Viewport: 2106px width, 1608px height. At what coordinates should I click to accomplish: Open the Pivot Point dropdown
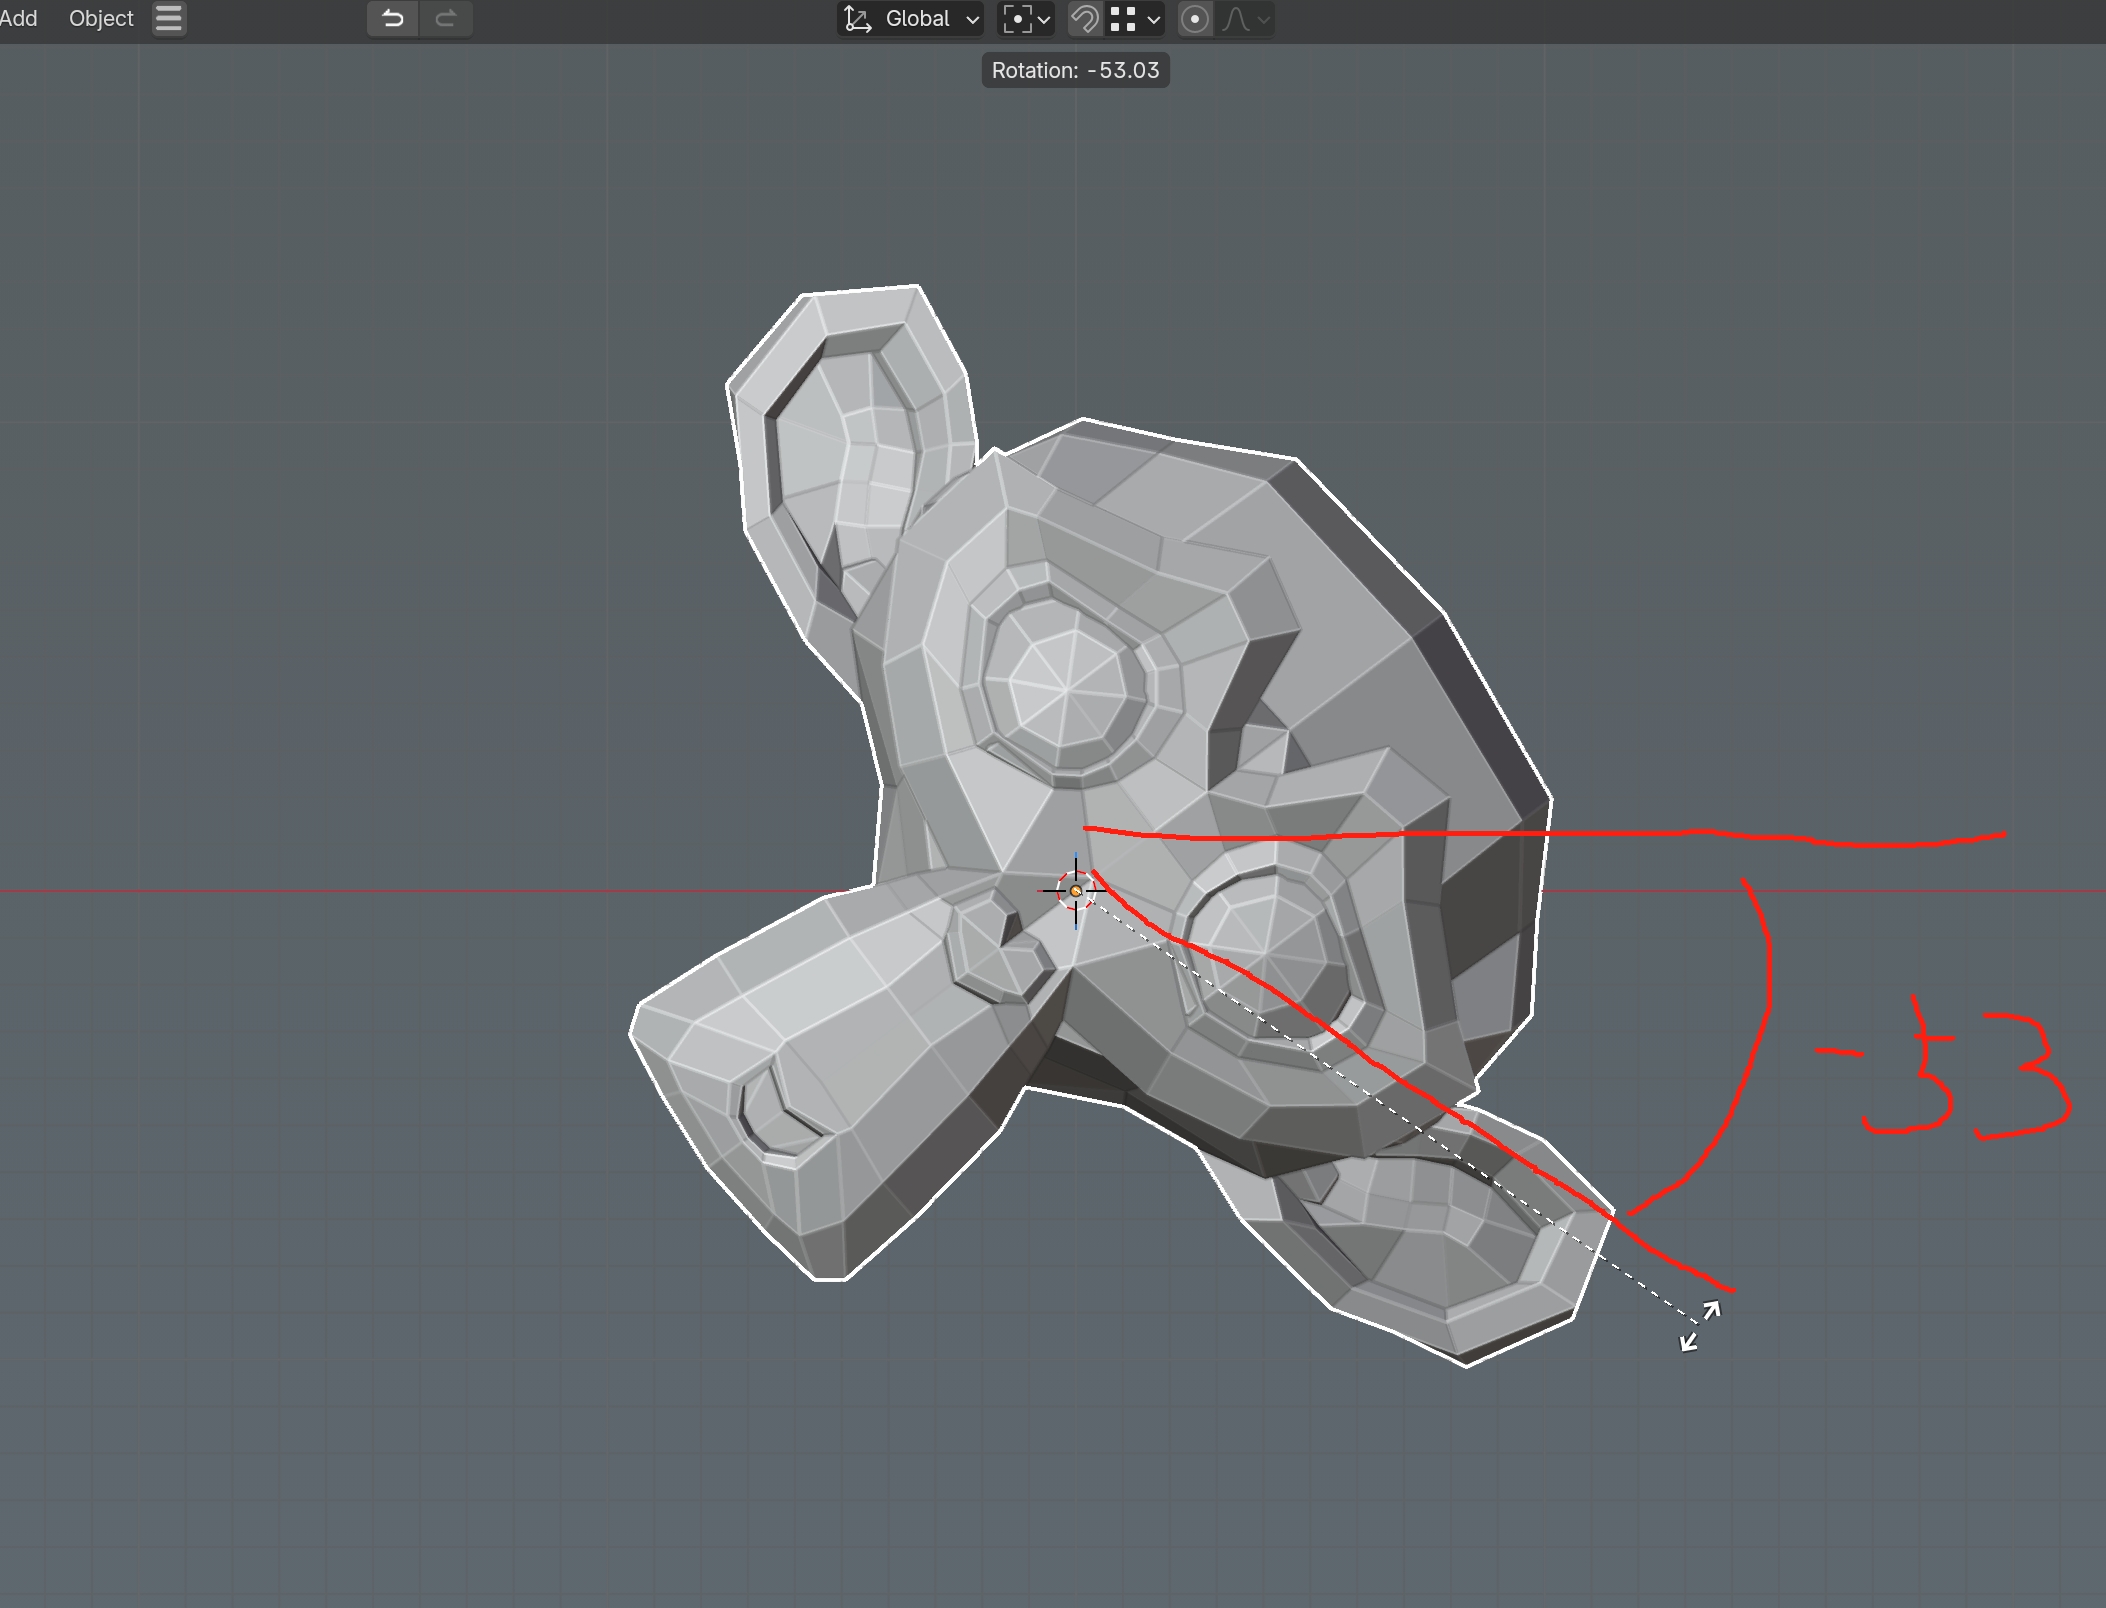coord(1027,18)
